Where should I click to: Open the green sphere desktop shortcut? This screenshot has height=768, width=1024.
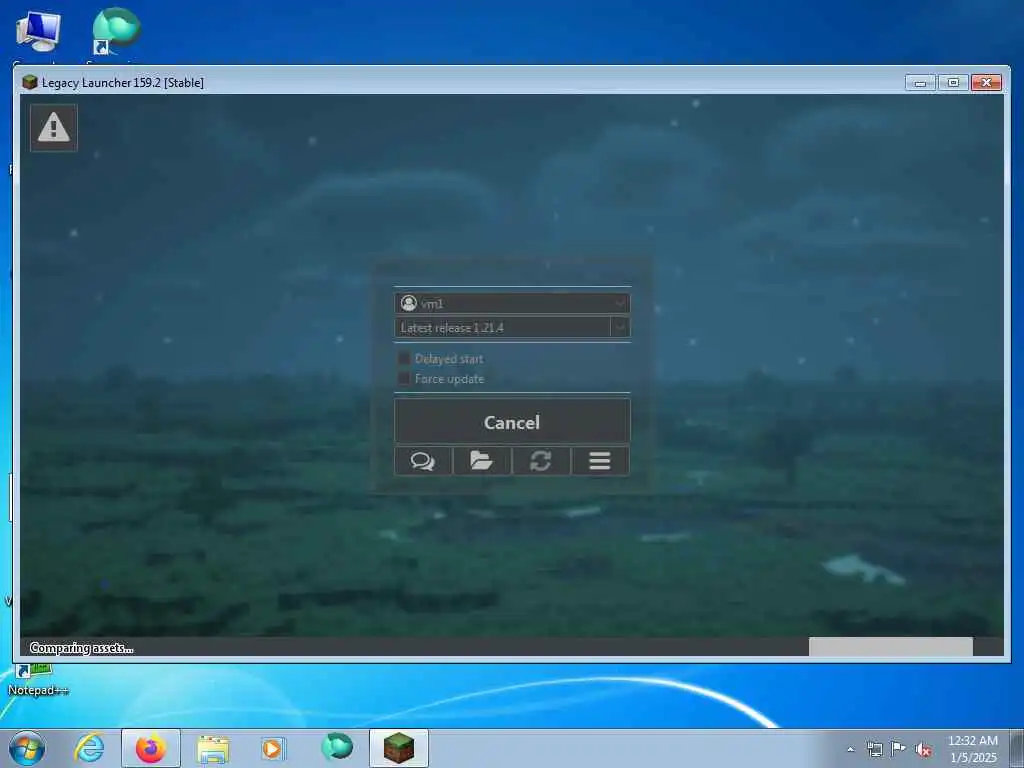pyautogui.click(x=115, y=31)
